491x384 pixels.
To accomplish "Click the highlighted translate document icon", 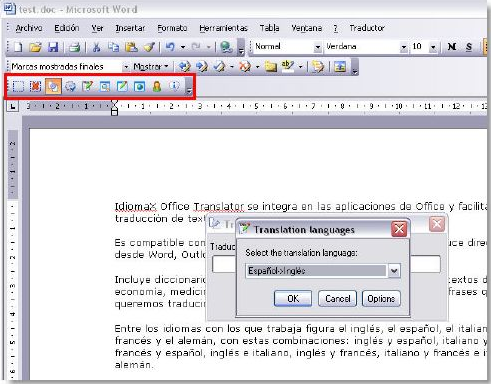I will [53, 87].
